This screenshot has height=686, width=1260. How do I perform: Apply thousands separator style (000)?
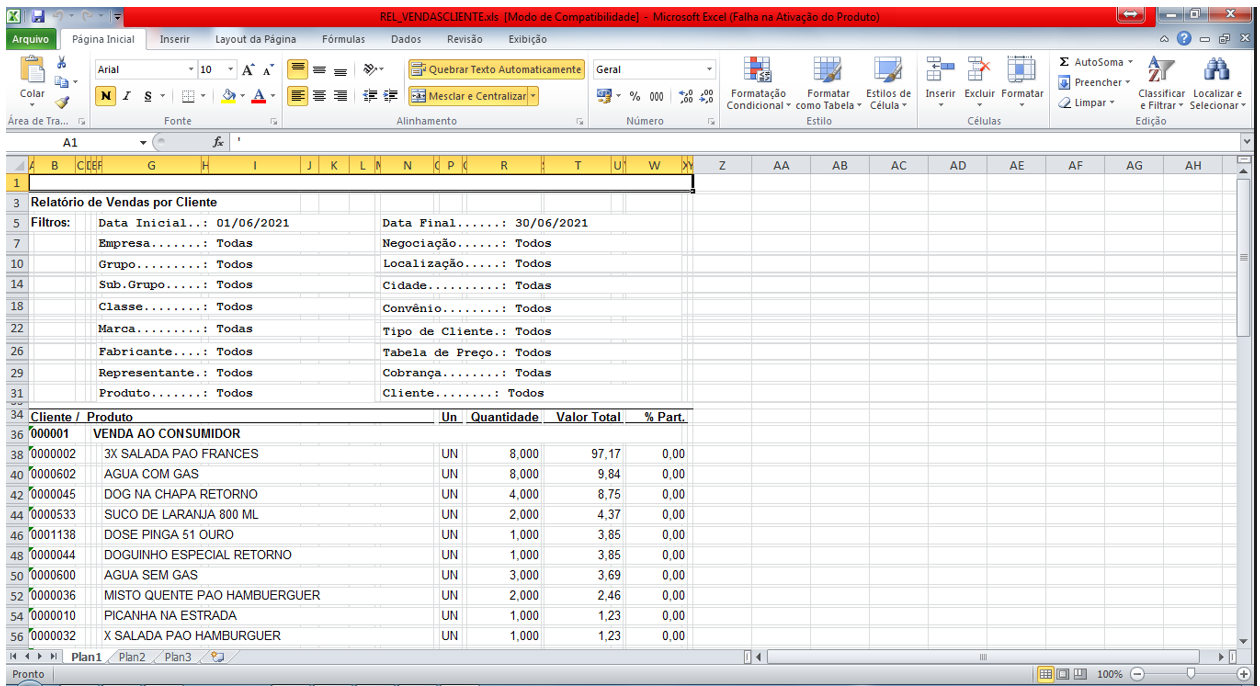(x=656, y=96)
